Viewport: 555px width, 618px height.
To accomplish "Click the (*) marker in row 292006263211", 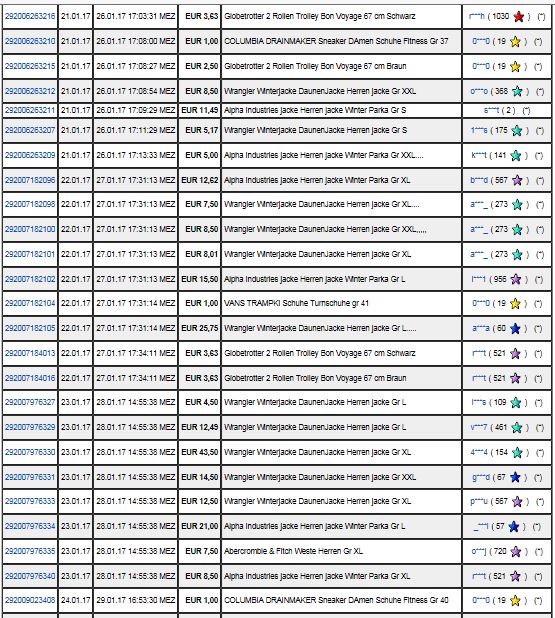I will (526, 110).
